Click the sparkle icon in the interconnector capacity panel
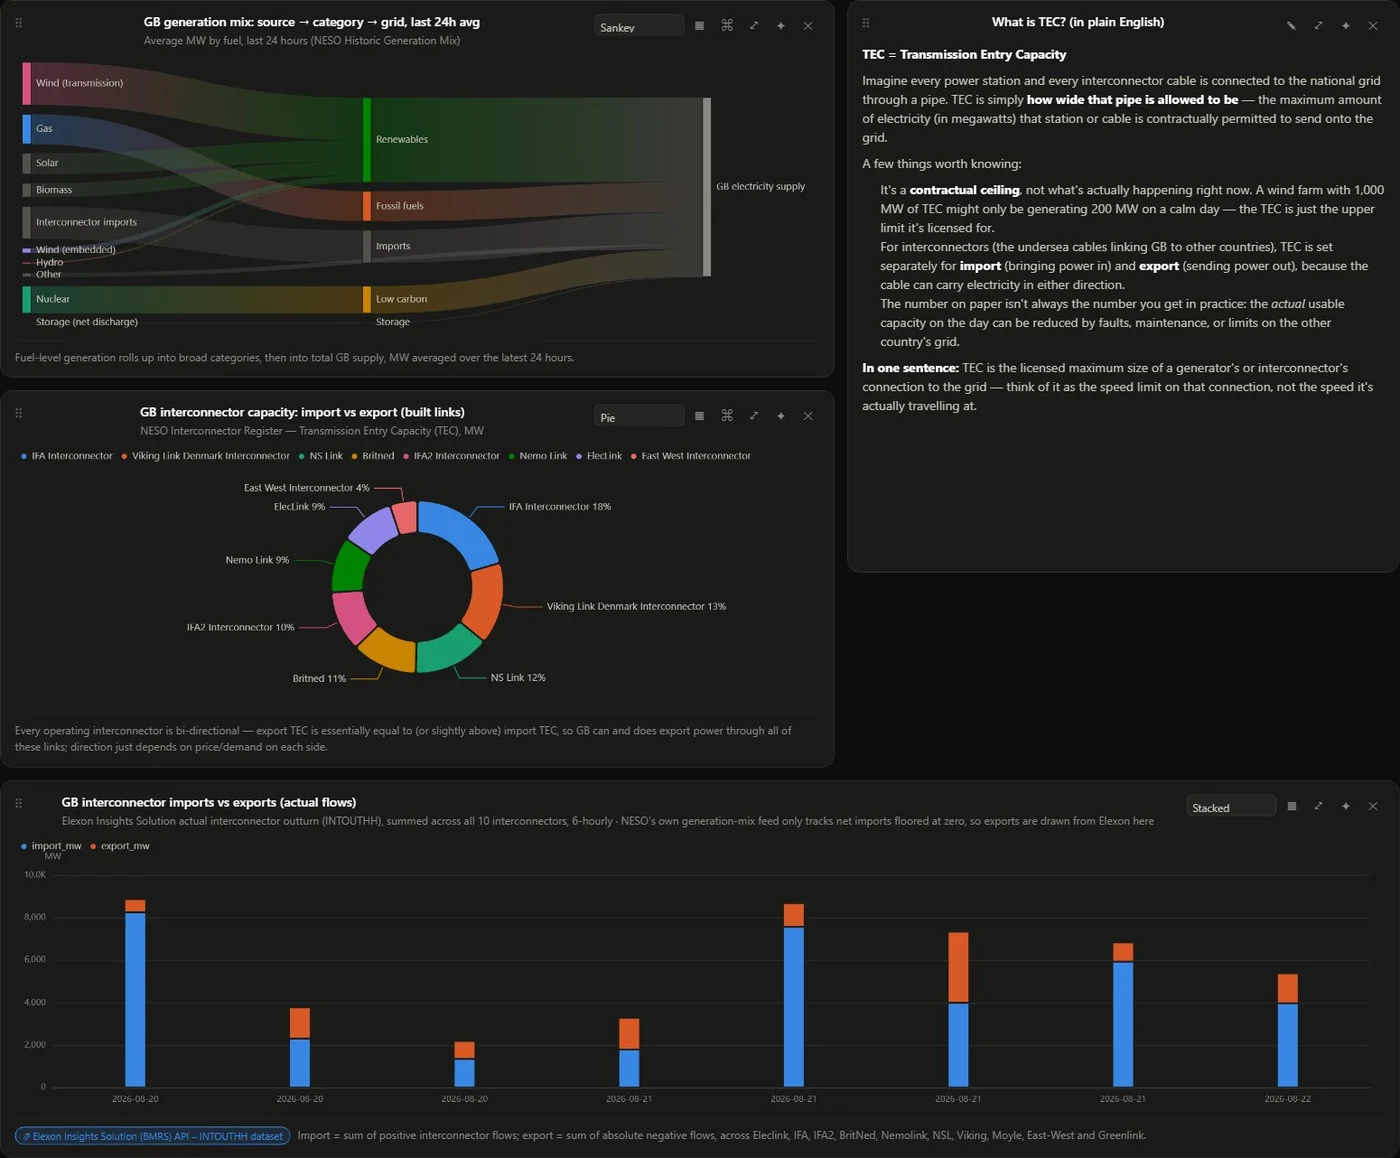This screenshot has height=1158, width=1400. pos(781,416)
